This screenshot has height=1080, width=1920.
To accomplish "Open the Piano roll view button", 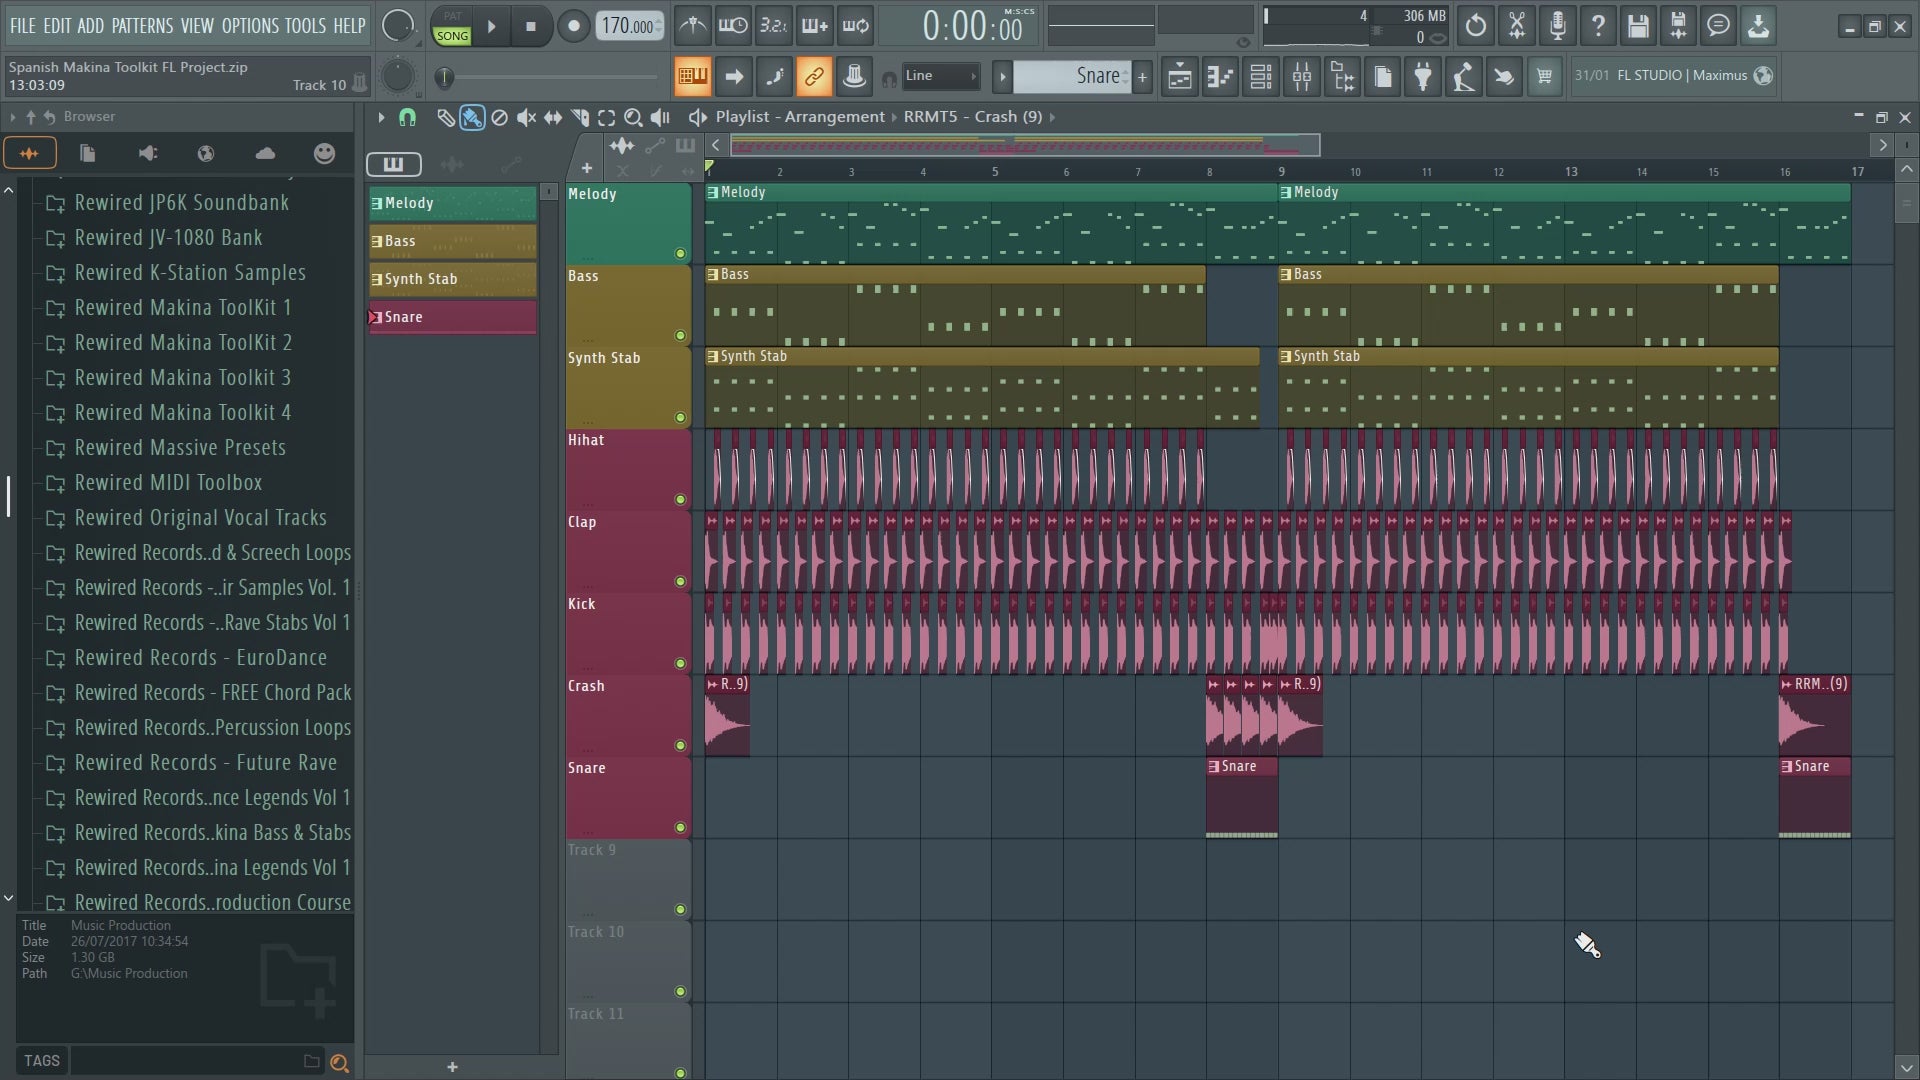I will point(1220,76).
